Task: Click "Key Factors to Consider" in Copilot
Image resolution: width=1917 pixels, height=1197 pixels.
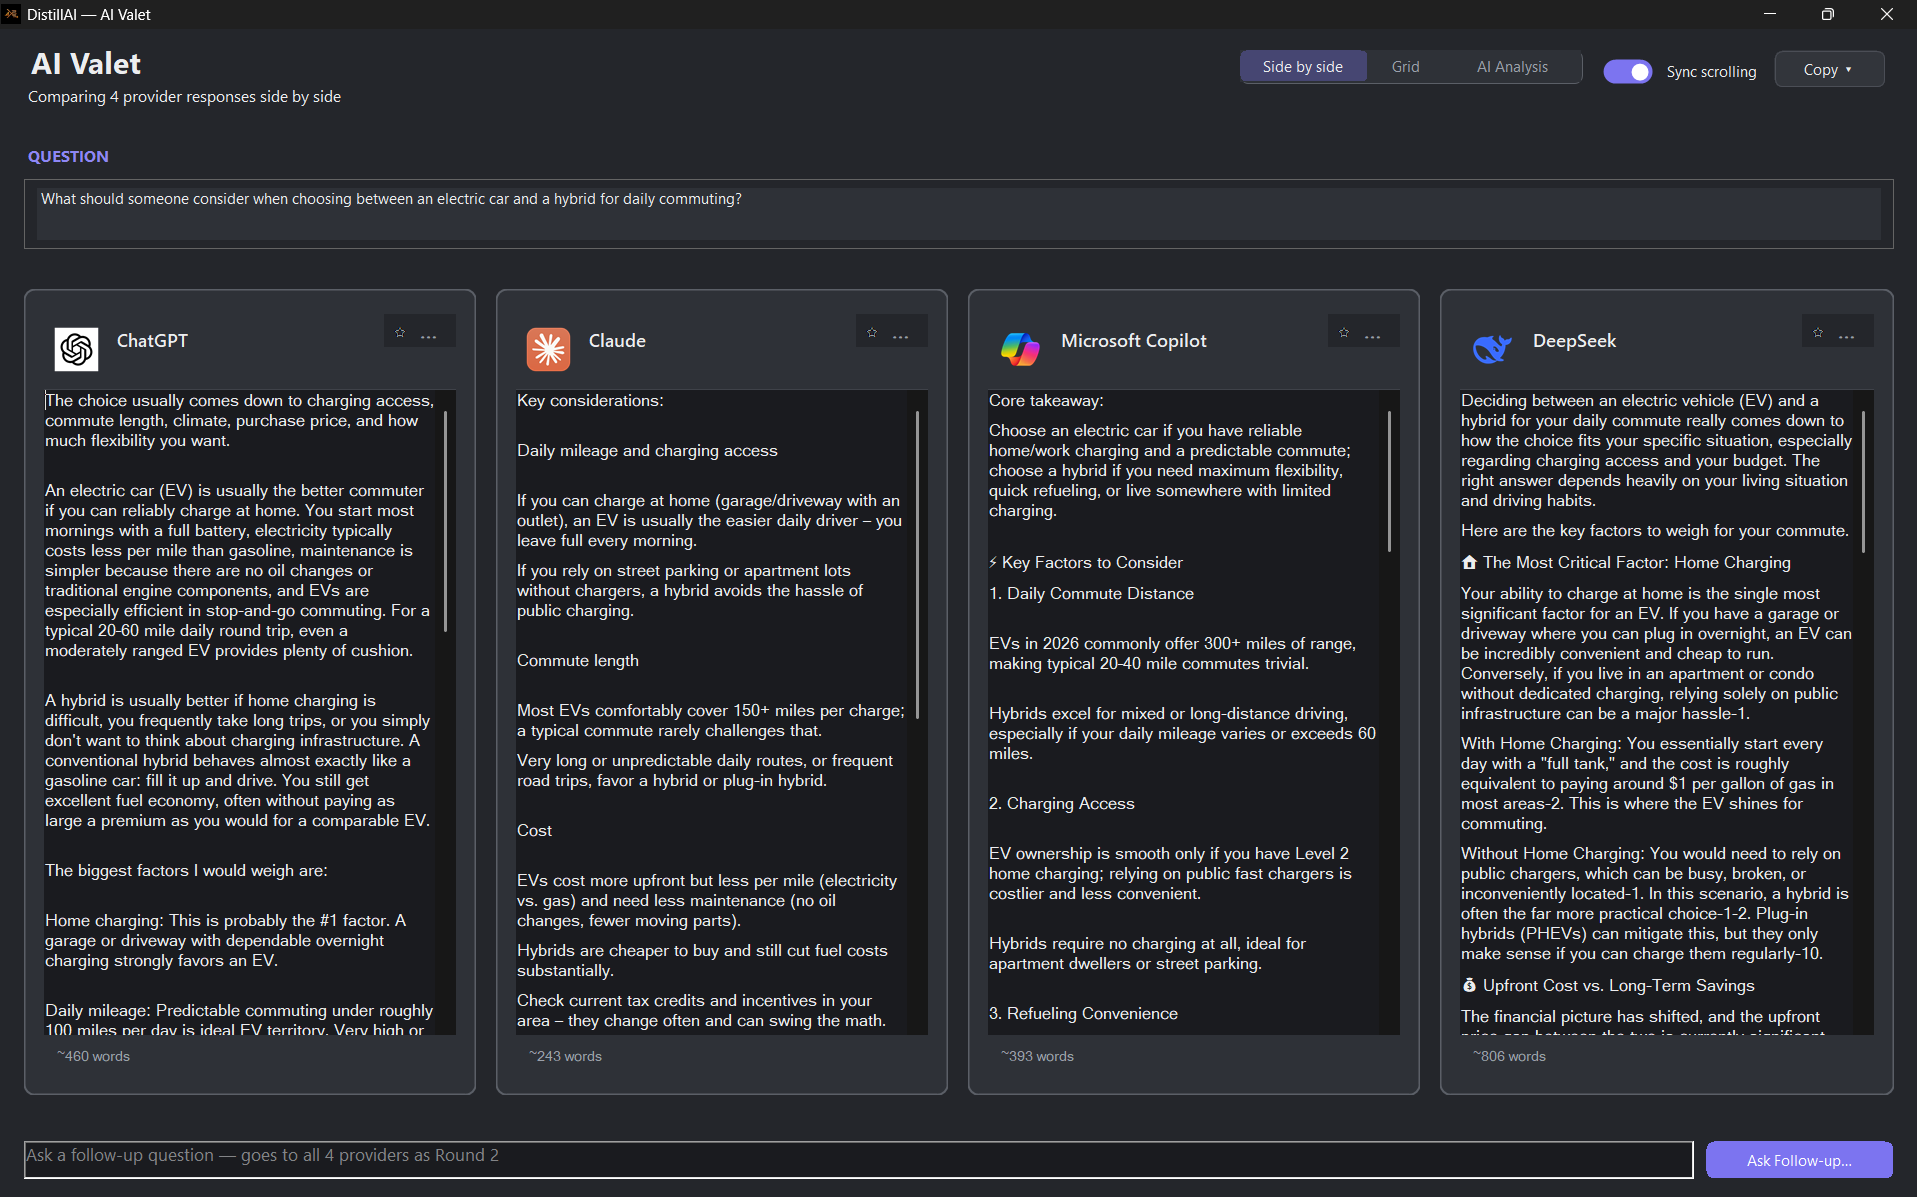Action: tap(1092, 562)
